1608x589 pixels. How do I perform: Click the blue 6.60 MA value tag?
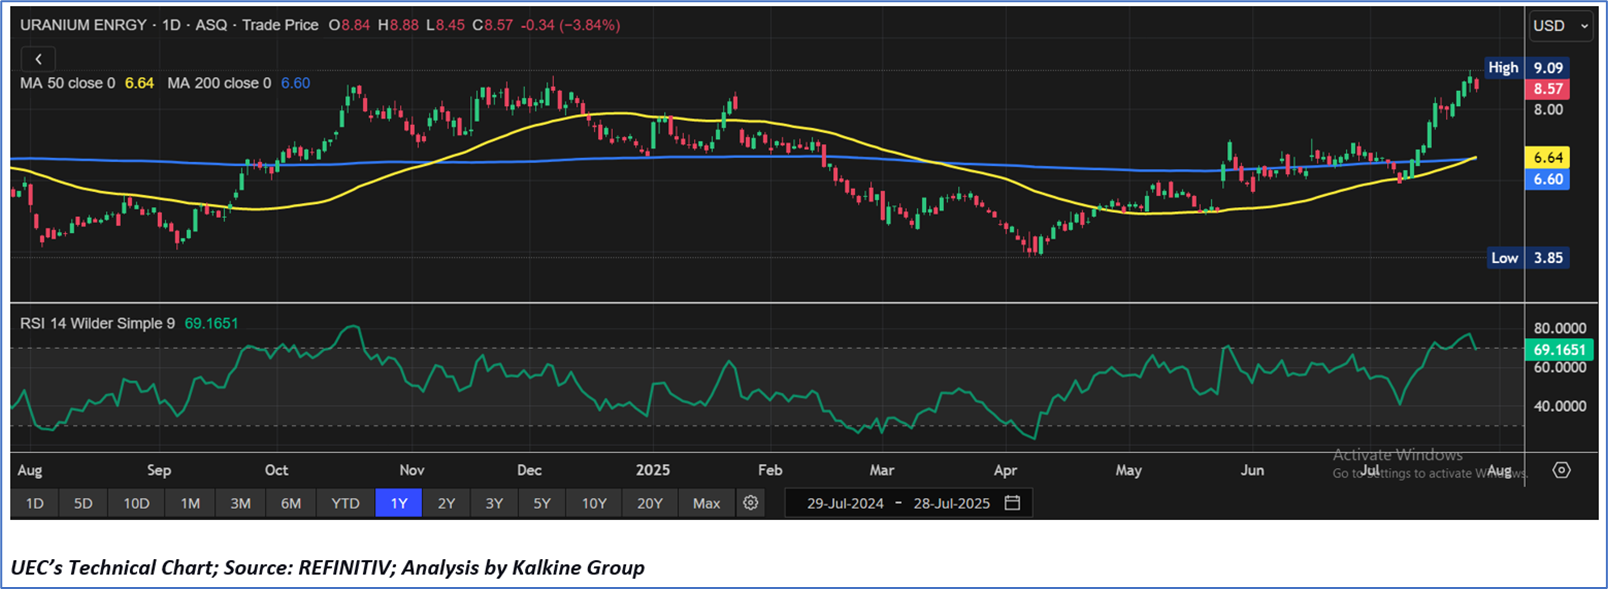pos(1548,180)
